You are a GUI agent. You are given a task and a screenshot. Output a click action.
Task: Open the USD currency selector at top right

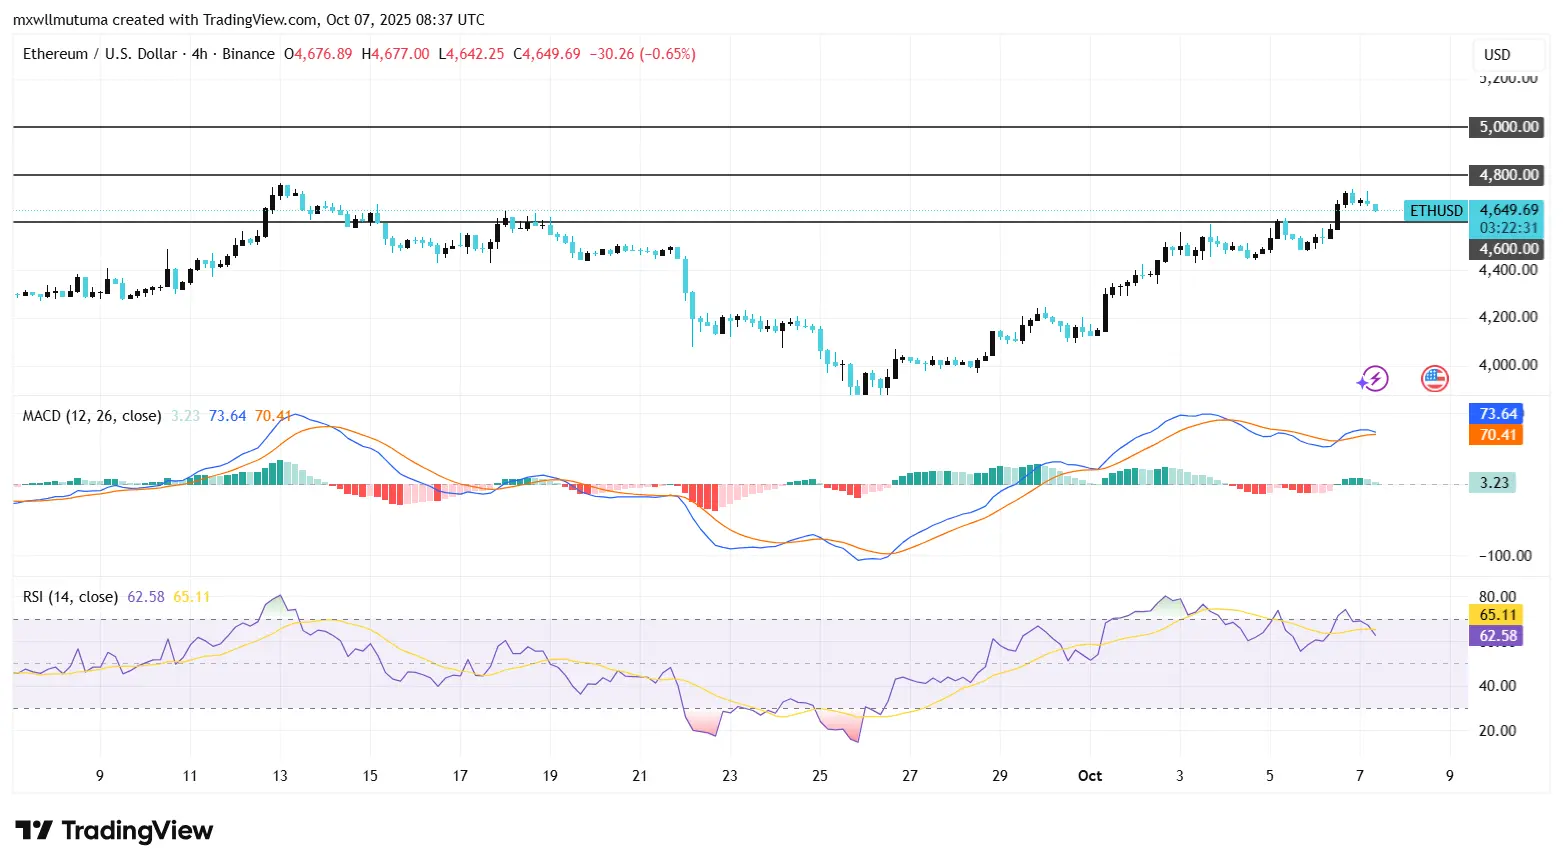coord(1507,55)
